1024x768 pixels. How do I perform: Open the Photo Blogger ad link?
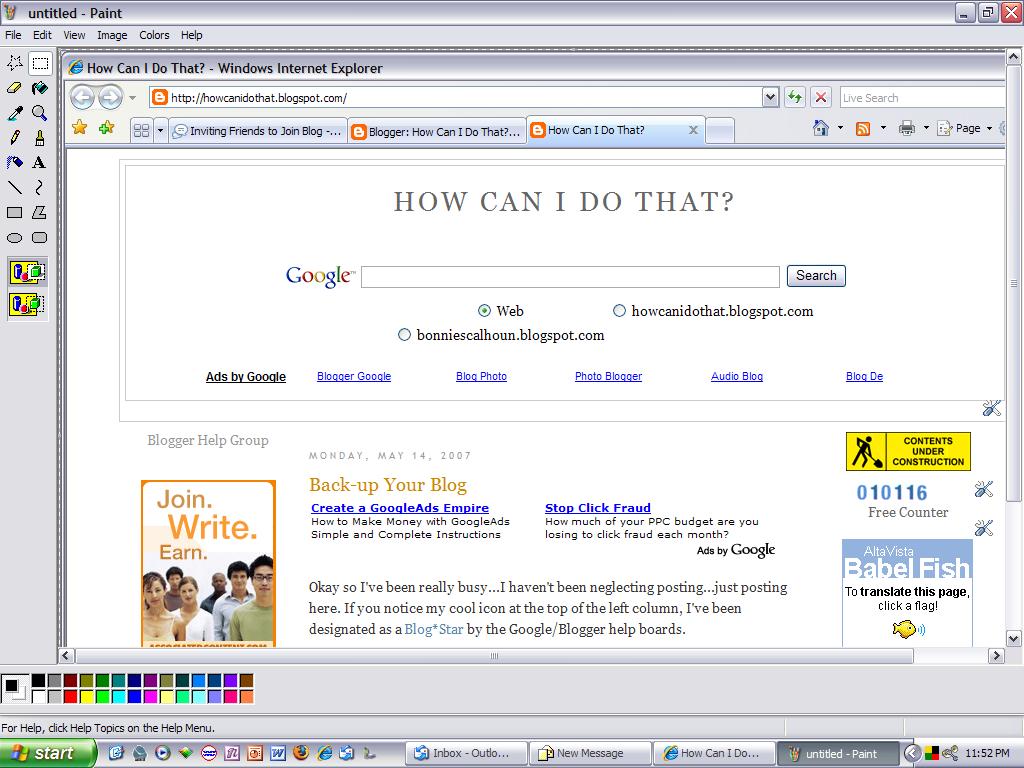[x=608, y=376]
